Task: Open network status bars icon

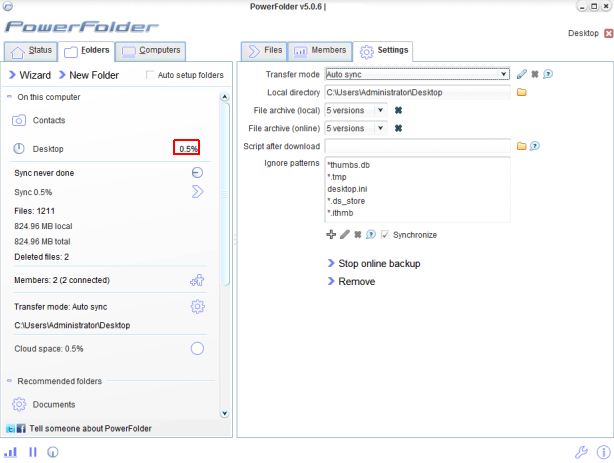Action: tap(11, 452)
